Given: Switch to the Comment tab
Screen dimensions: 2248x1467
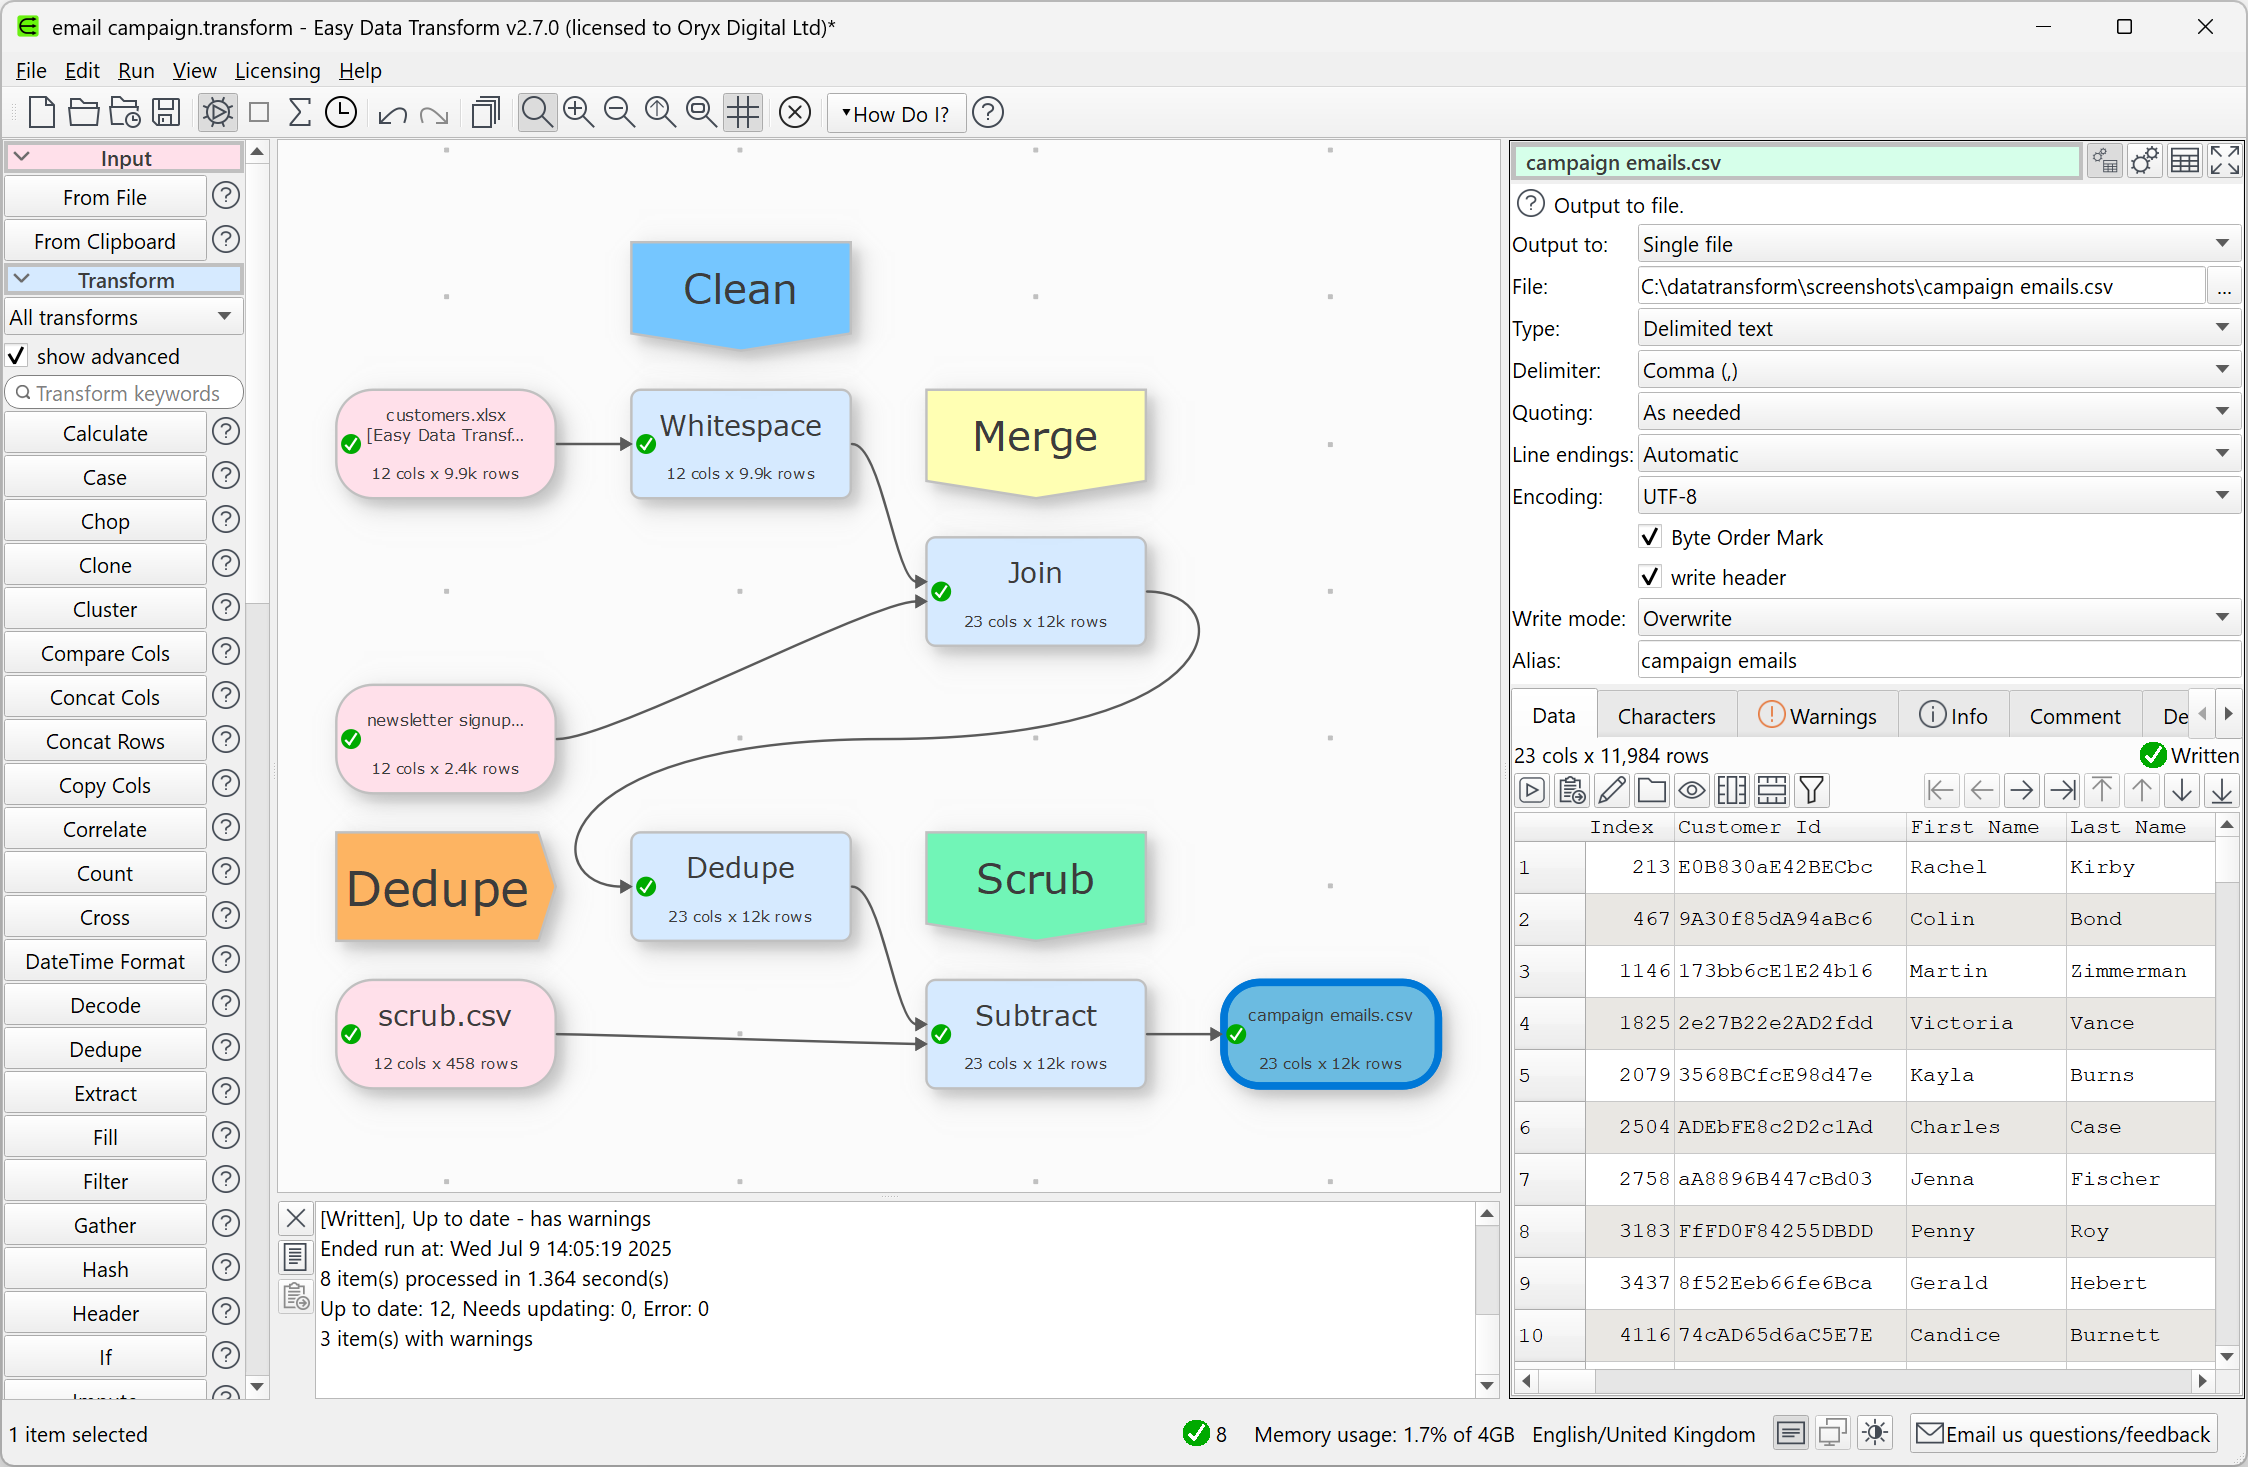Looking at the screenshot, I should (x=2075, y=716).
